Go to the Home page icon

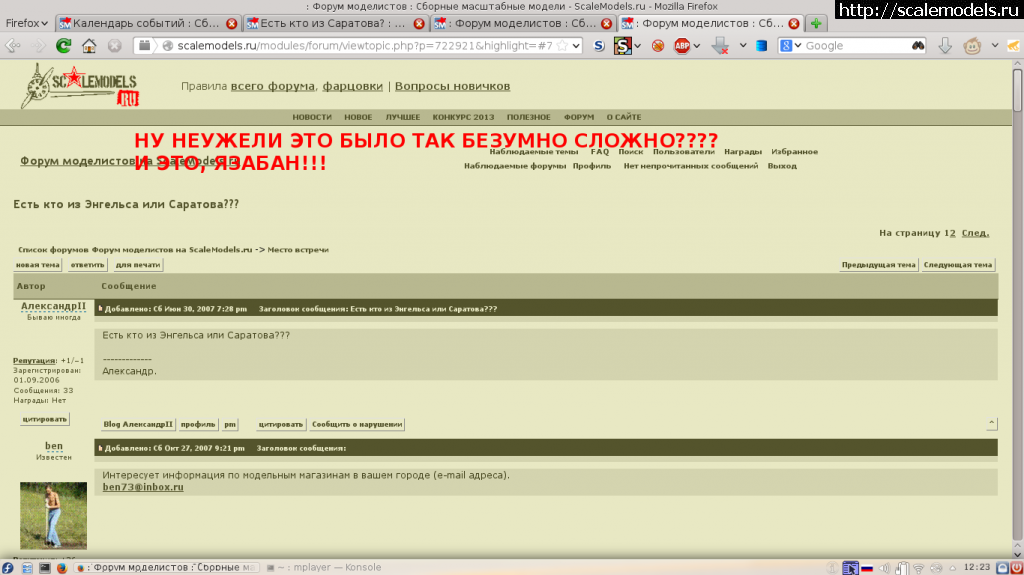(89, 46)
